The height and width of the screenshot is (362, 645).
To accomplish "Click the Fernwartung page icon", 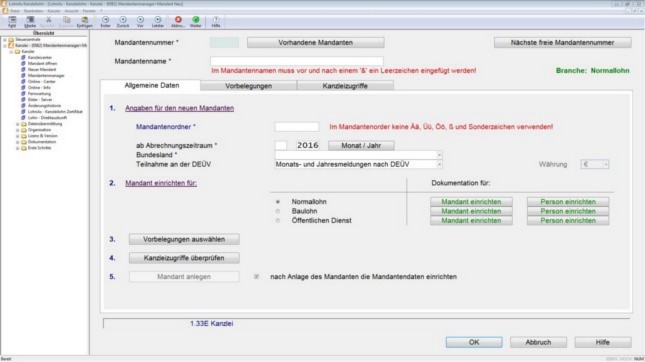I will [23, 94].
